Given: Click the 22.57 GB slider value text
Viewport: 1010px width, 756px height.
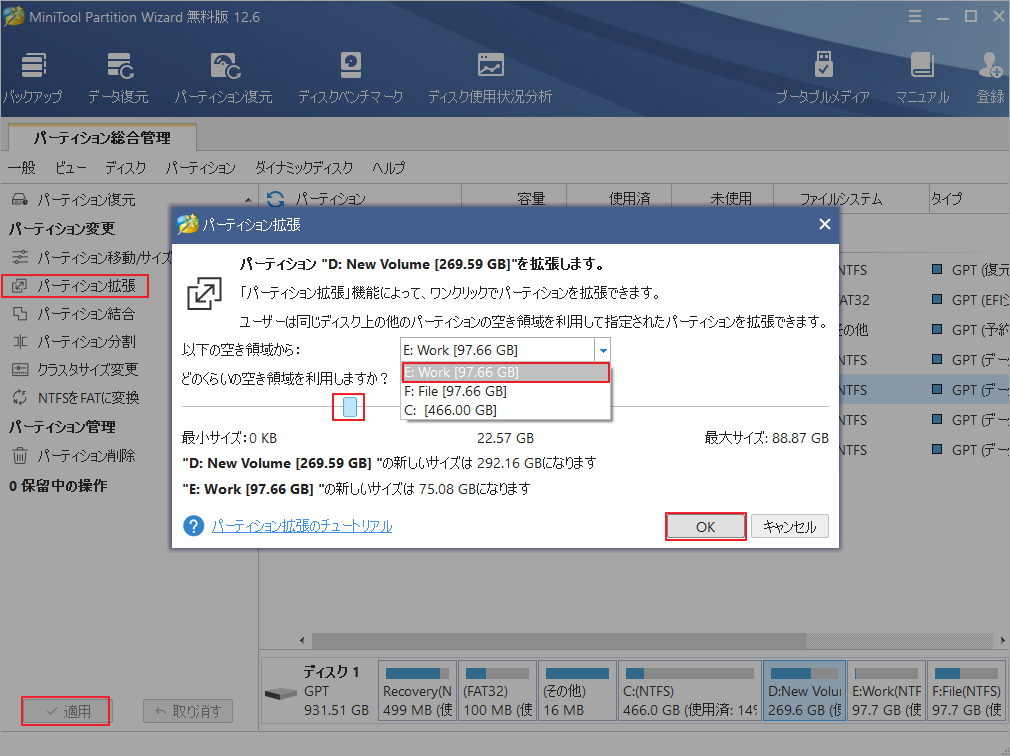Looking at the screenshot, I should pos(506,439).
